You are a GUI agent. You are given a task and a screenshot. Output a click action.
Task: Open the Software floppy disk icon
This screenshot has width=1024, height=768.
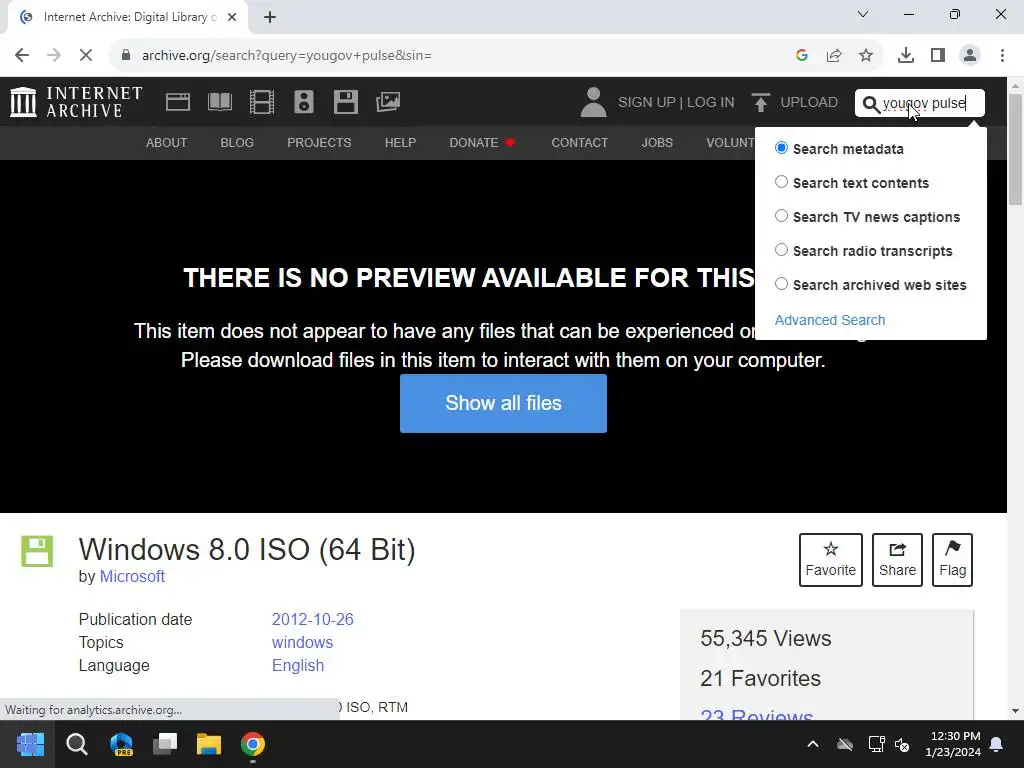[345, 102]
